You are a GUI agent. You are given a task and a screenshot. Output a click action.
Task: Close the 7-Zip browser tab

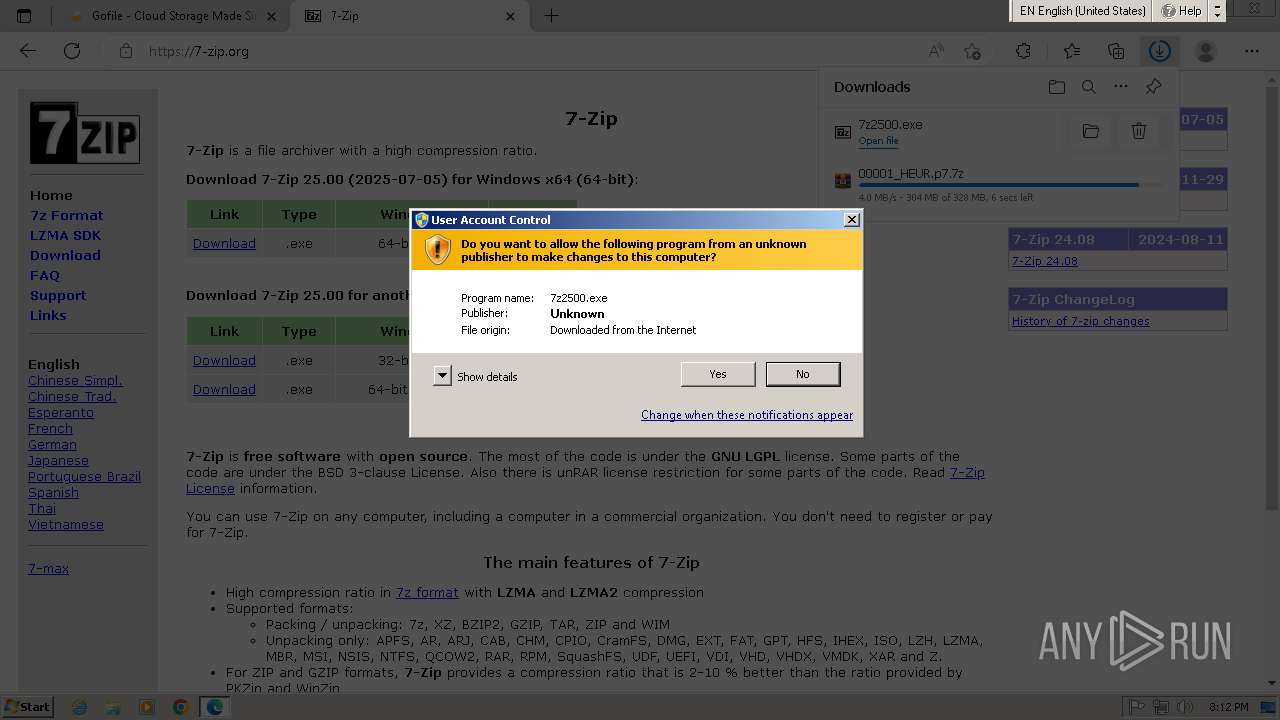tap(511, 16)
